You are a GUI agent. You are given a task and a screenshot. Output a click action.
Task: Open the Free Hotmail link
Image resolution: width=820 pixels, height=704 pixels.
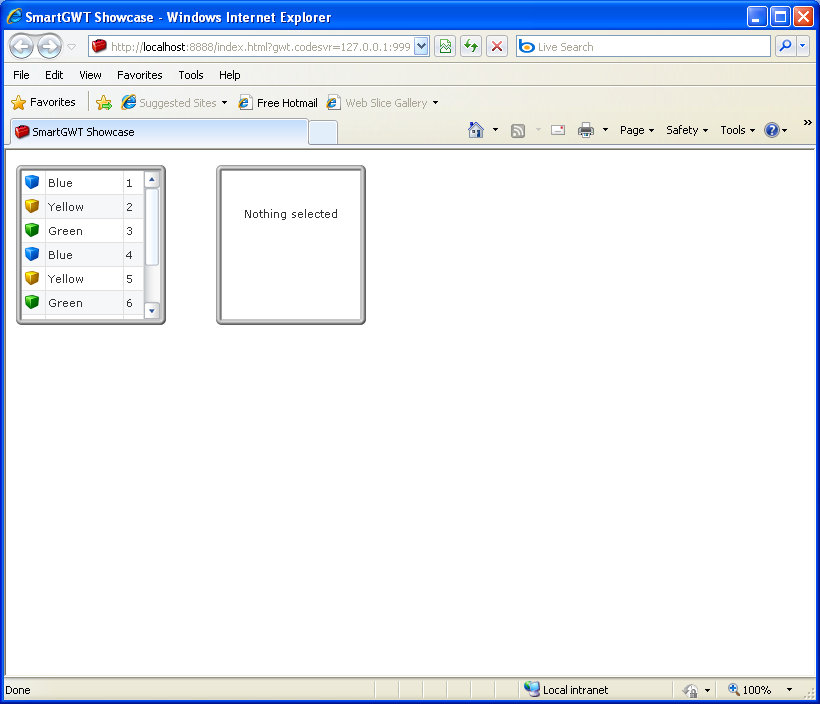(278, 103)
